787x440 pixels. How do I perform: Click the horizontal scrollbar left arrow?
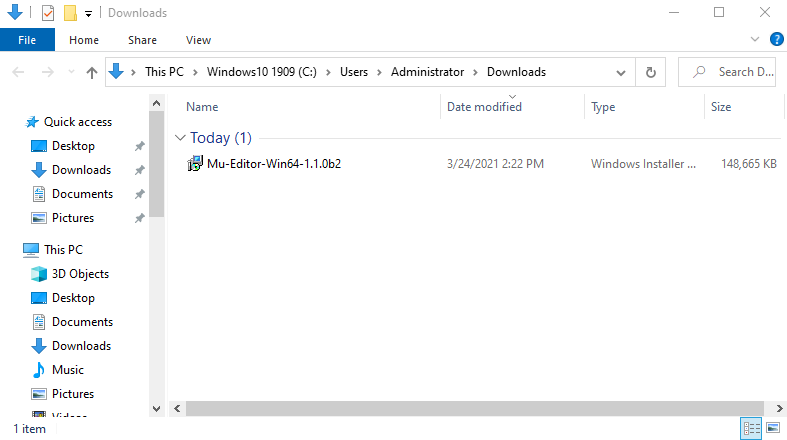coord(177,408)
